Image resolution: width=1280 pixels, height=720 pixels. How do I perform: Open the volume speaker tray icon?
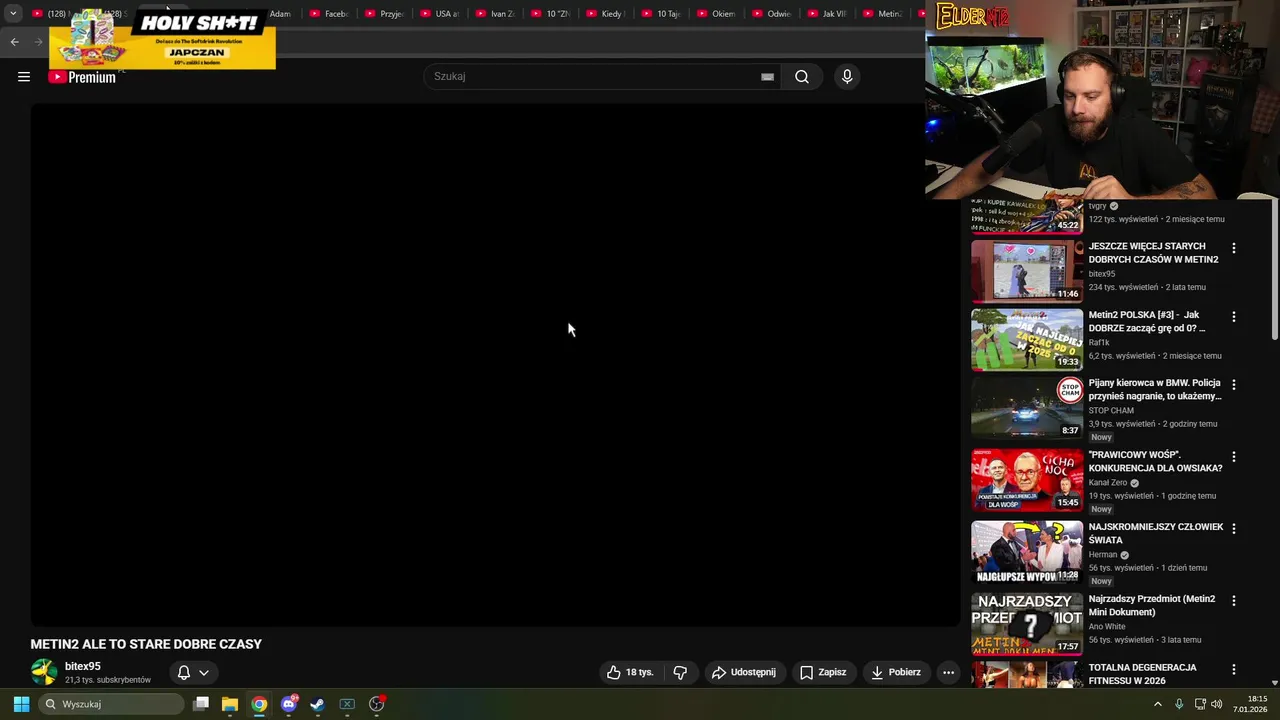click(x=1217, y=704)
